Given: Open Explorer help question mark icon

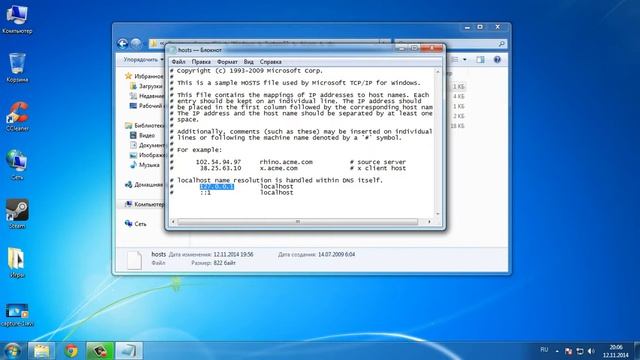Looking at the screenshot, I should pyautogui.click(x=497, y=60).
